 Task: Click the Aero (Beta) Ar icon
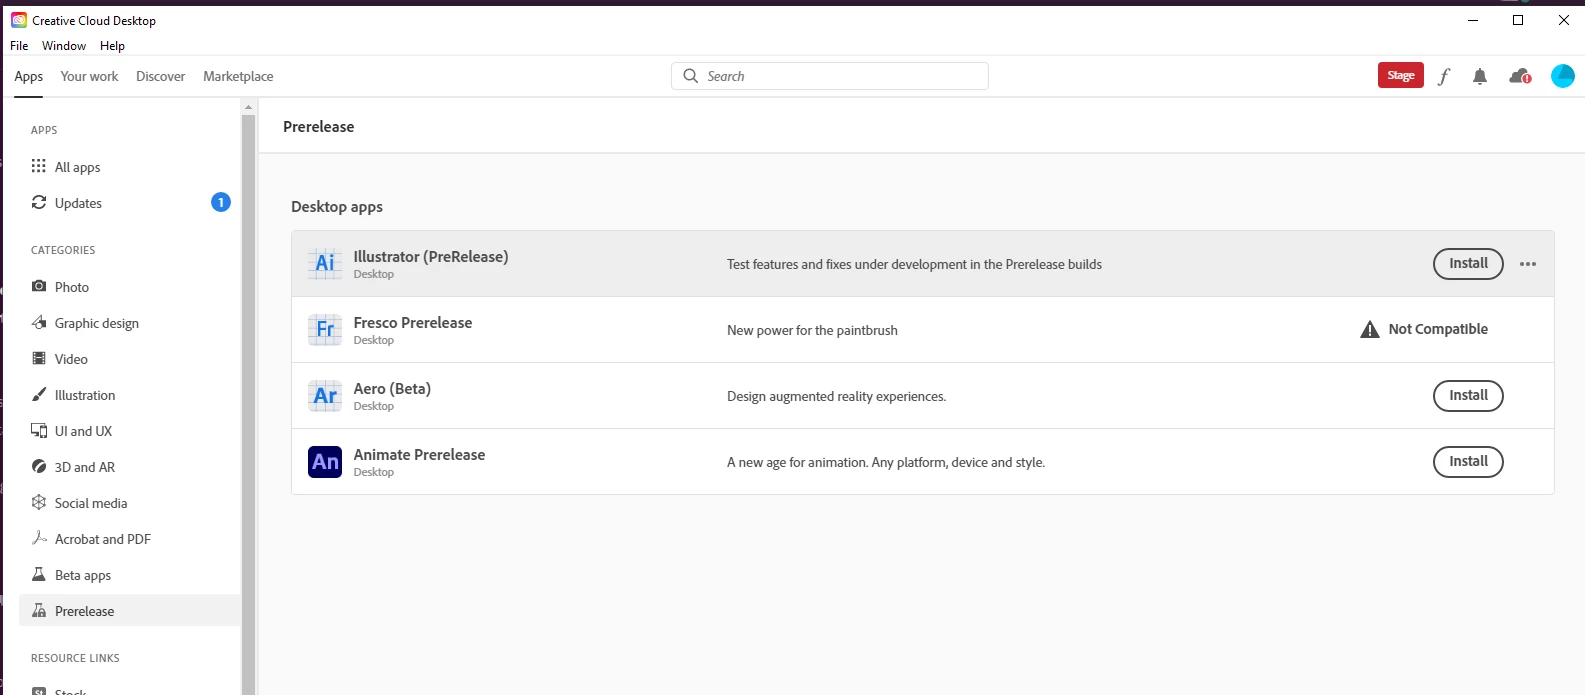click(325, 395)
